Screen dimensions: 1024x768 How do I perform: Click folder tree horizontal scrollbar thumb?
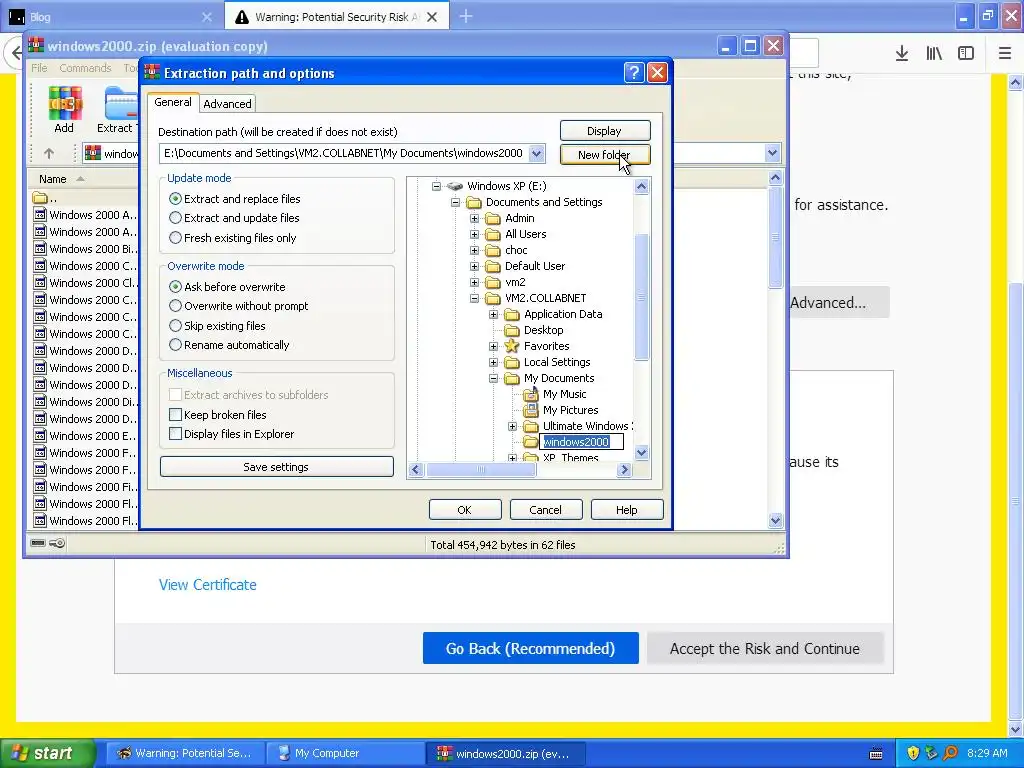click(x=481, y=470)
